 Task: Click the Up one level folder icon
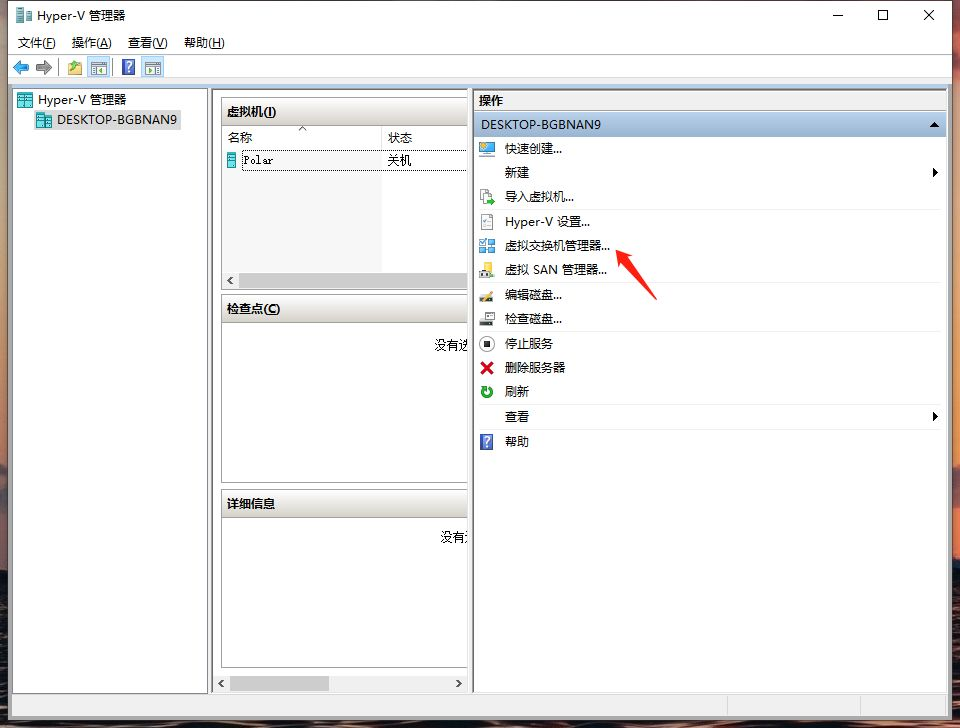(75, 67)
